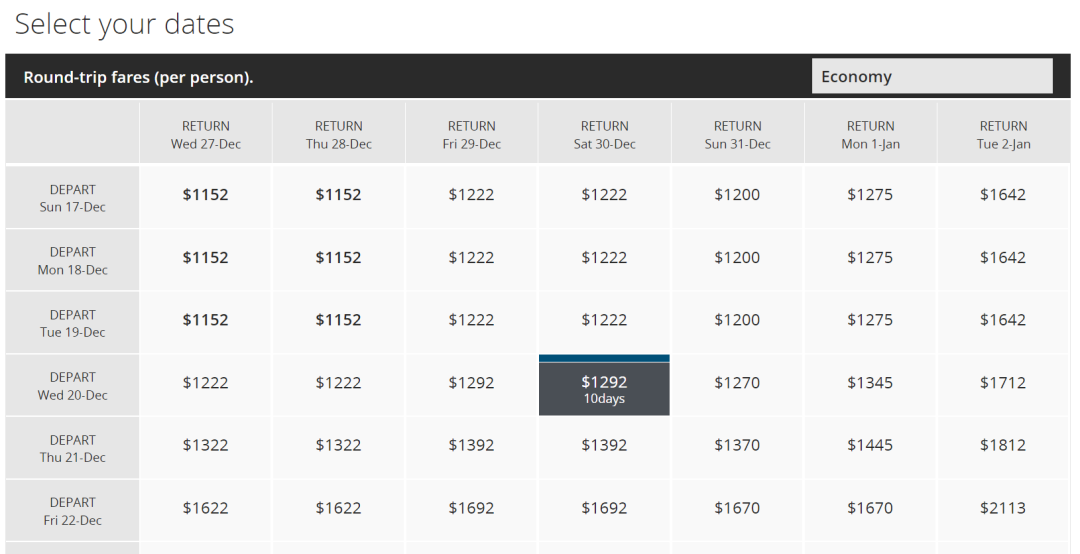Click the DEPART Sun 17-Dec row header
1080x554 pixels.
[72, 198]
